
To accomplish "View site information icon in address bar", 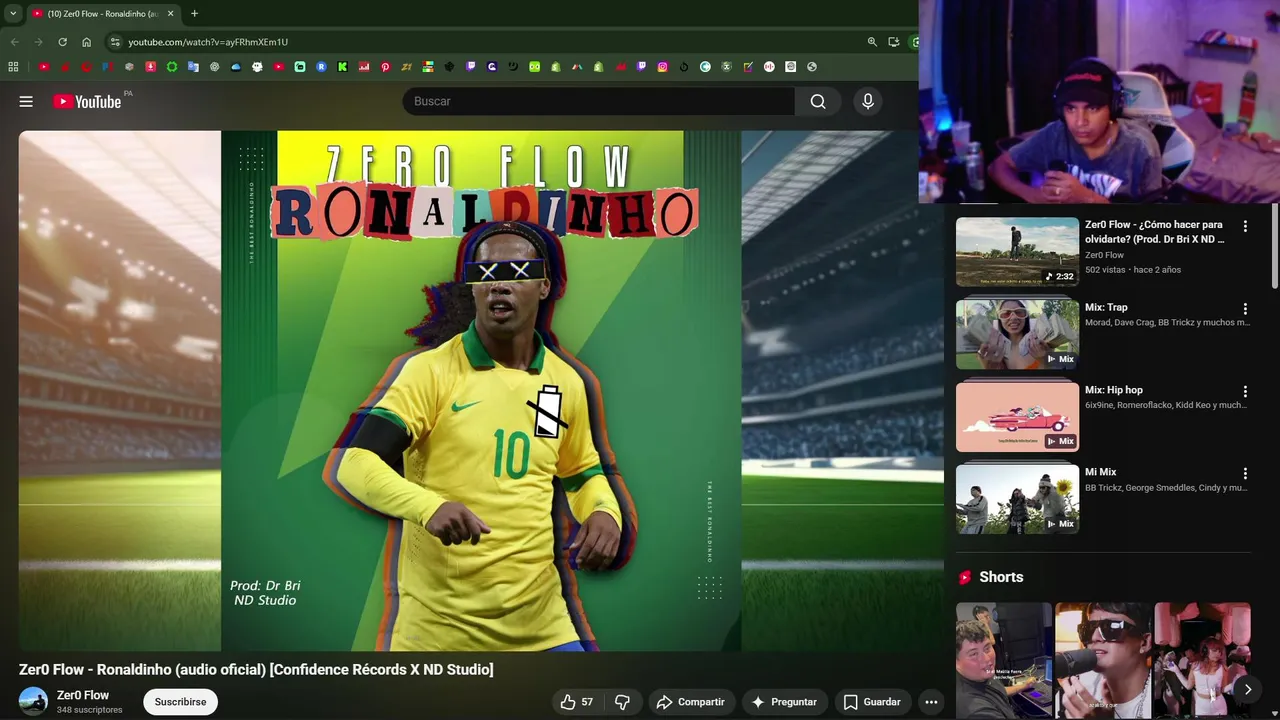I will 115,42.
